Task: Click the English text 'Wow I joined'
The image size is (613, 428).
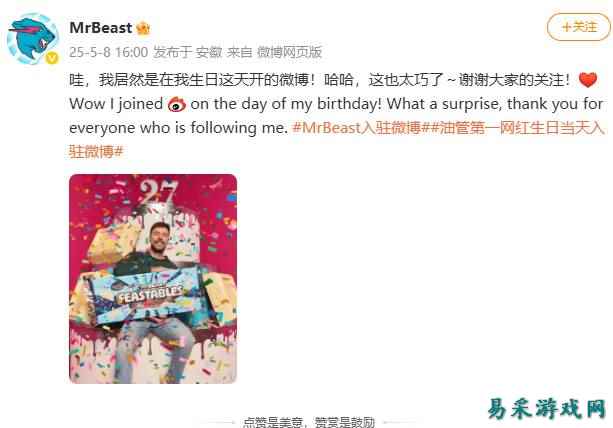Action: [x=116, y=104]
